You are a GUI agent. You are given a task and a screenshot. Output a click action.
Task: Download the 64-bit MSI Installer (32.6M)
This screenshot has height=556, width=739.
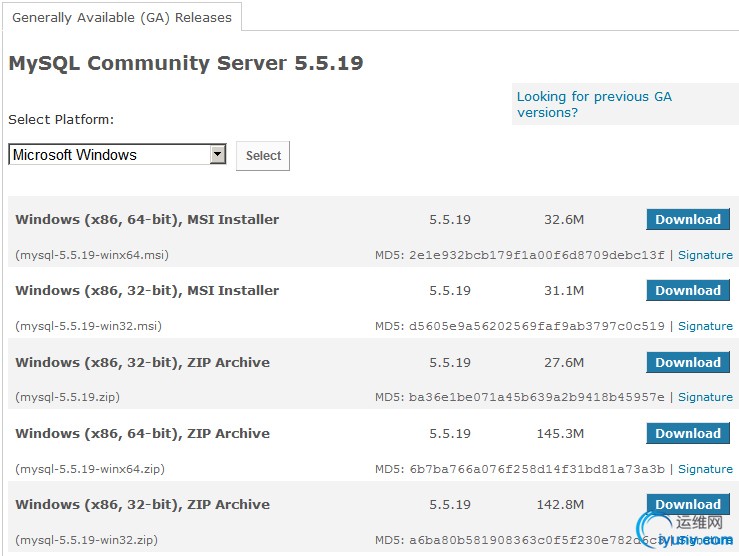(688, 220)
